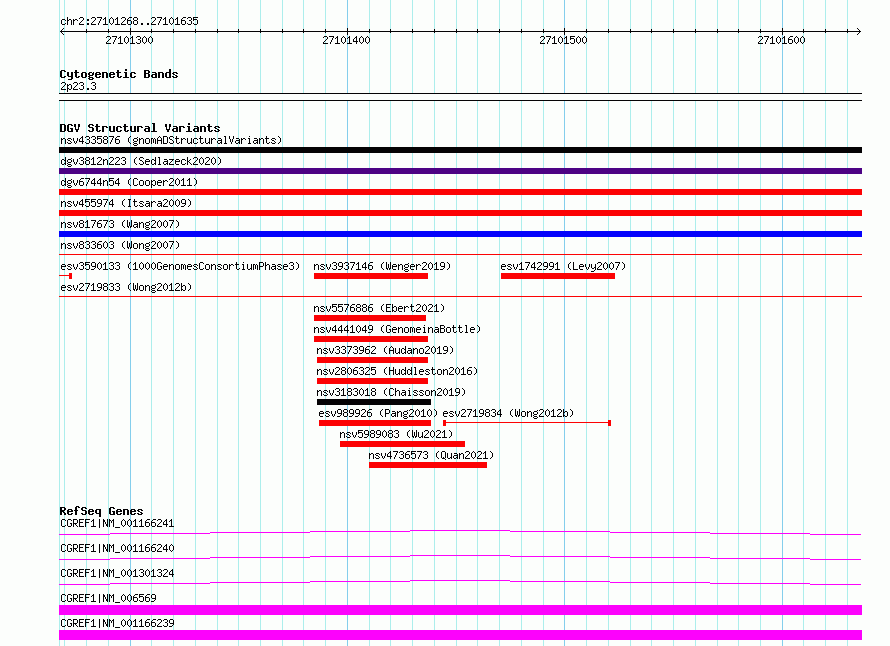The height and width of the screenshot is (646, 890).
Task: Click the purple bar for dgv3812n223
Action: point(460,171)
